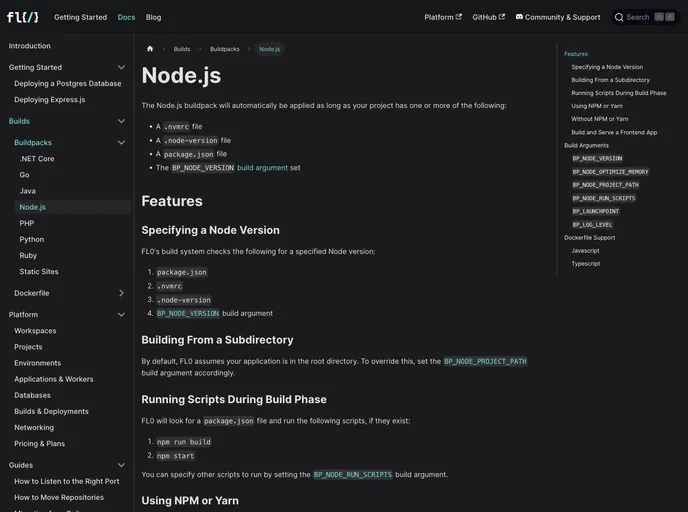The image size is (688, 512).
Task: Collapse the Getting Started sidebar section
Action: (121, 67)
